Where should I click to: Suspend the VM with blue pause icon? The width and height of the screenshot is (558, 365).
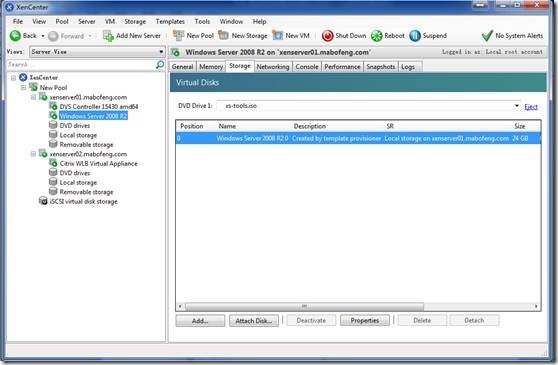pyautogui.click(x=415, y=36)
